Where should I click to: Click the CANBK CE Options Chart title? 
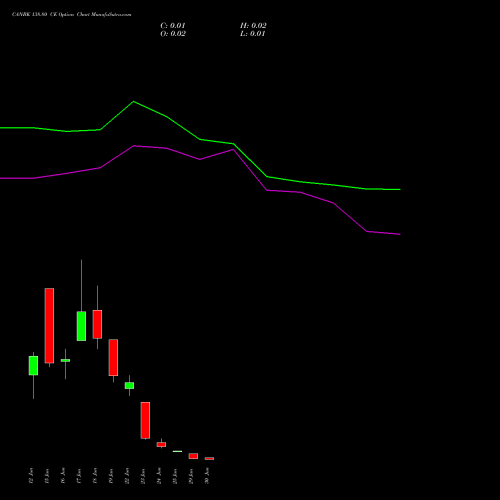pyautogui.click(x=71, y=14)
